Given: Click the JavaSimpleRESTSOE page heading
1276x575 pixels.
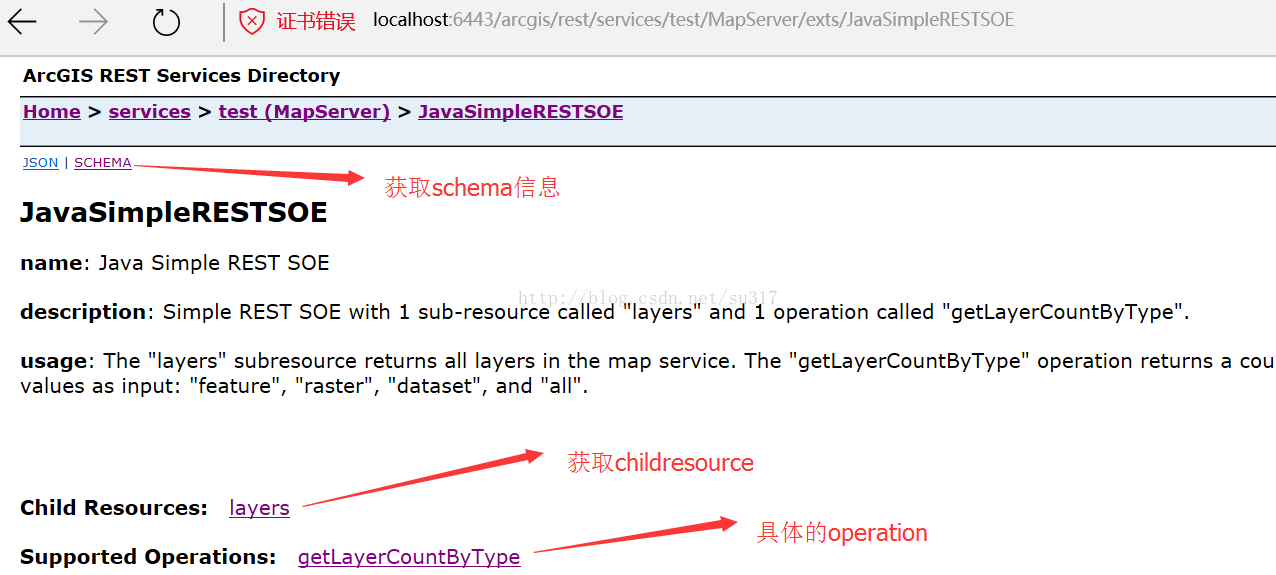Looking at the screenshot, I should [x=174, y=213].
